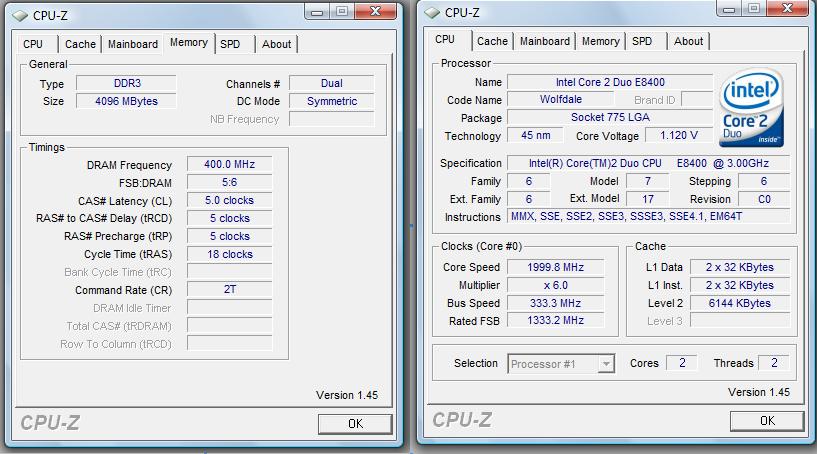Click the 333.3 MHz Bus Speed value
The width and height of the screenshot is (817, 454).
pyautogui.click(x=555, y=303)
